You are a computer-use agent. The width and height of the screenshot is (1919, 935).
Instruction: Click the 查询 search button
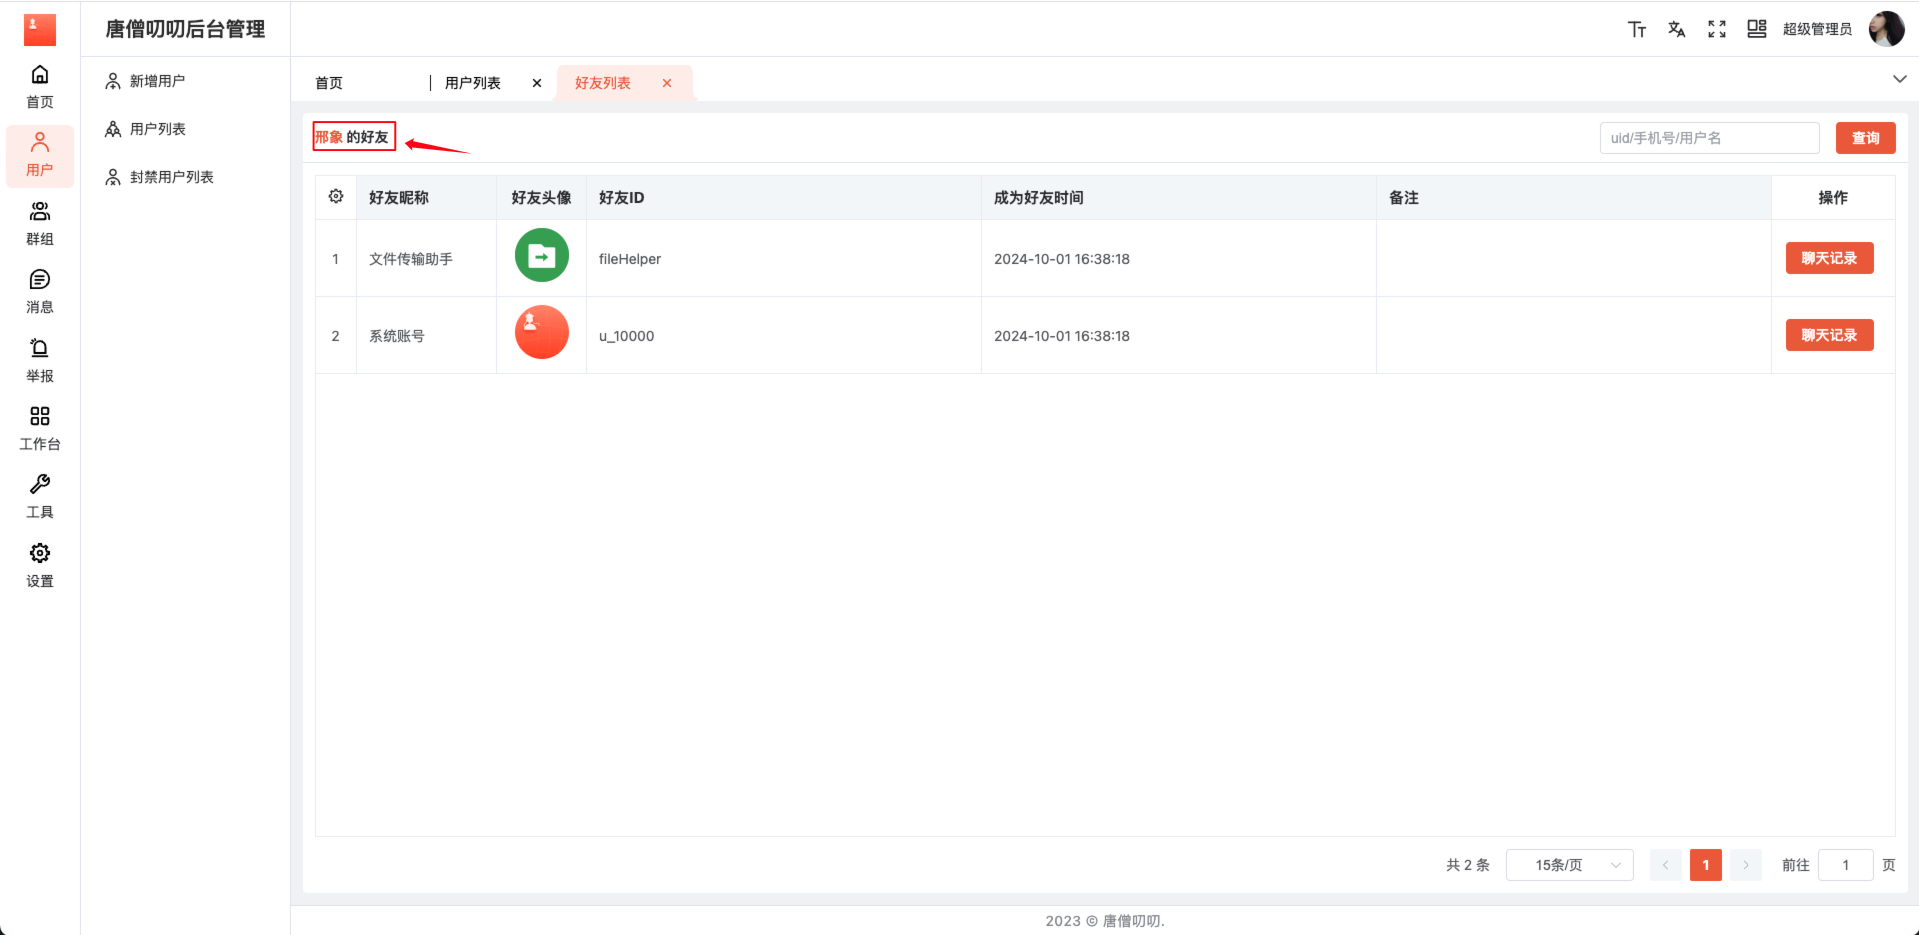(x=1865, y=138)
